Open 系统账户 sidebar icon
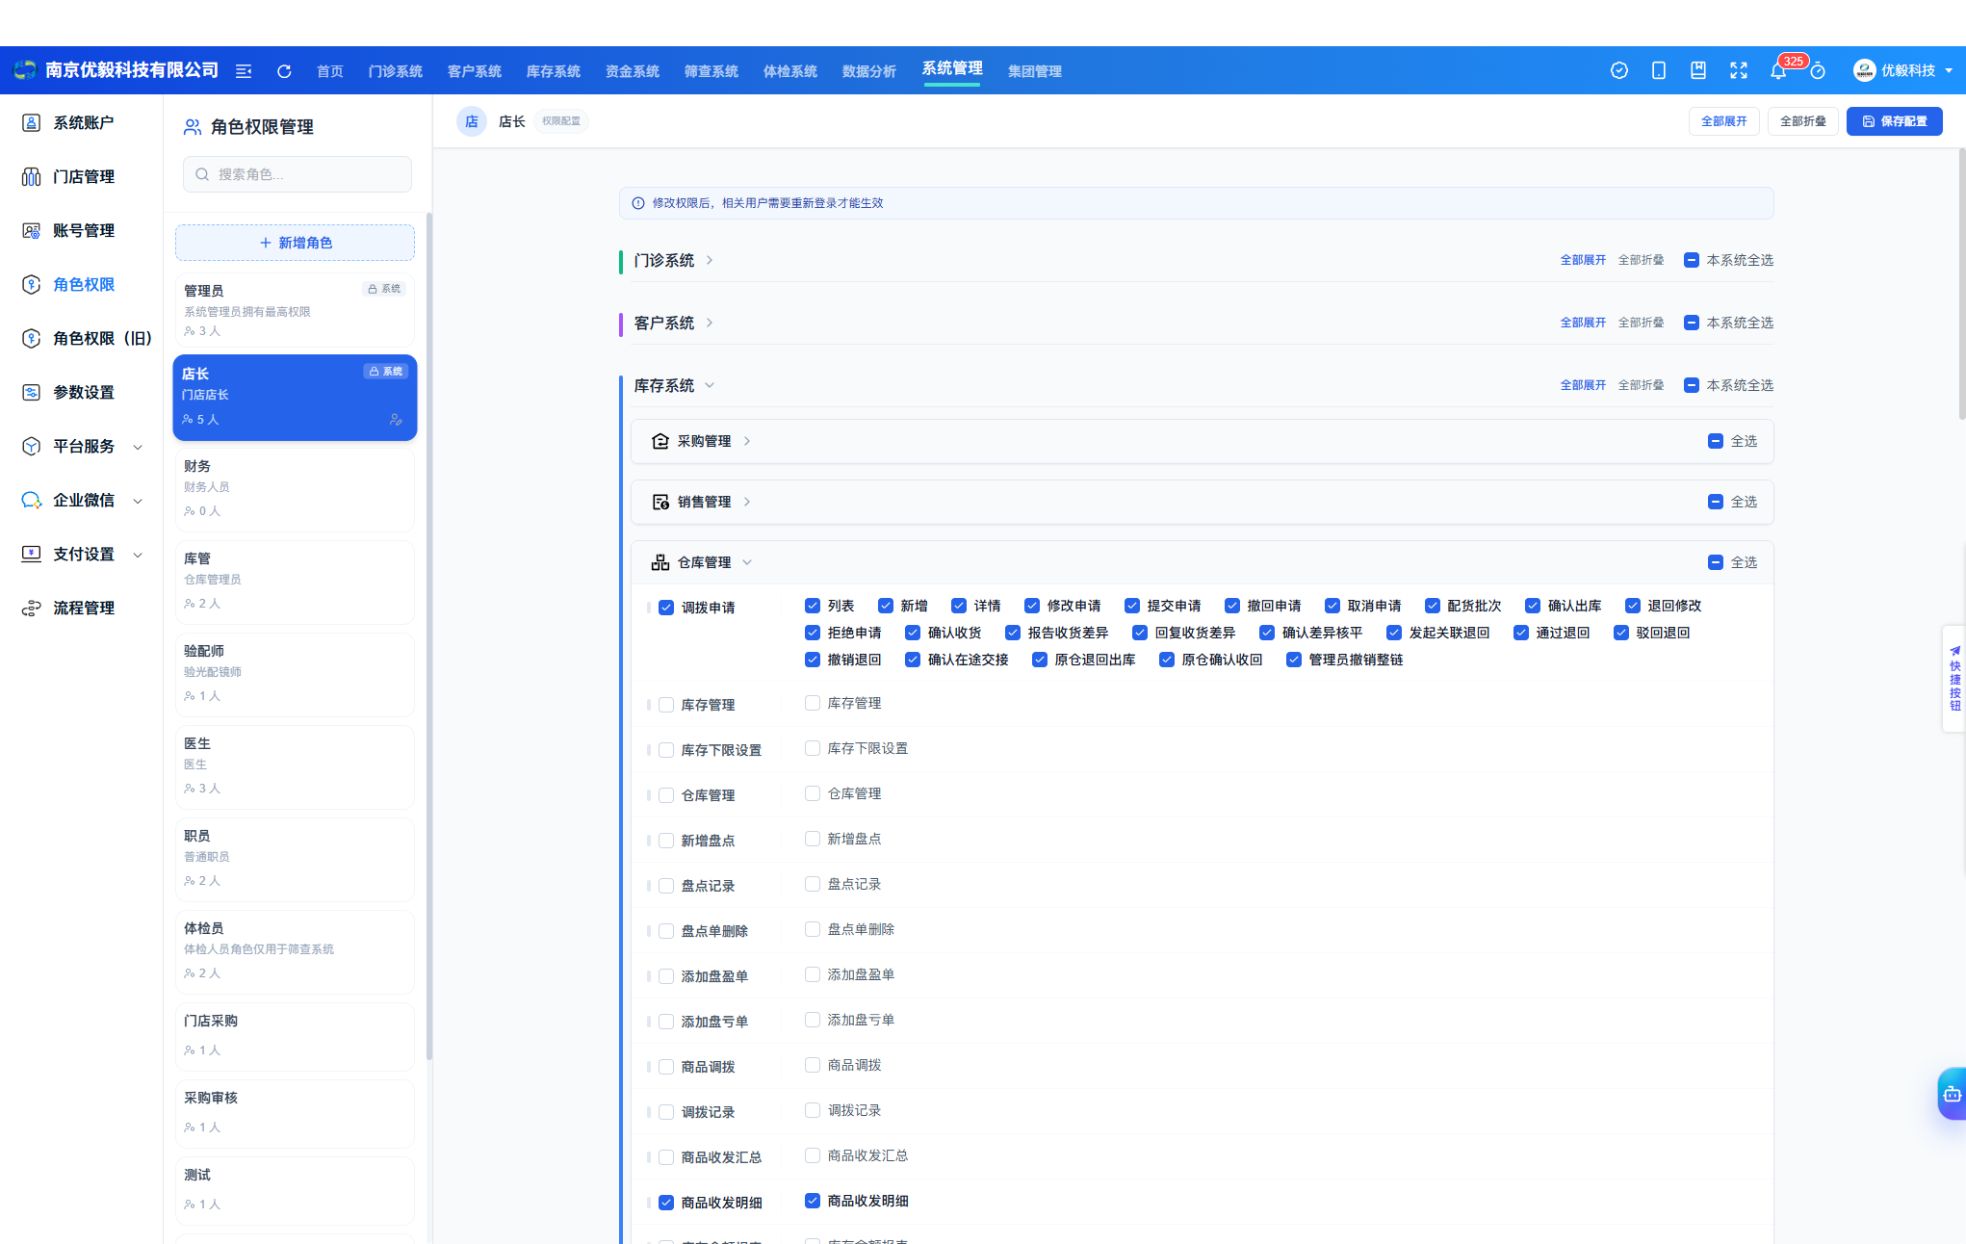Image resolution: width=1966 pixels, height=1244 pixels. tap(31, 122)
